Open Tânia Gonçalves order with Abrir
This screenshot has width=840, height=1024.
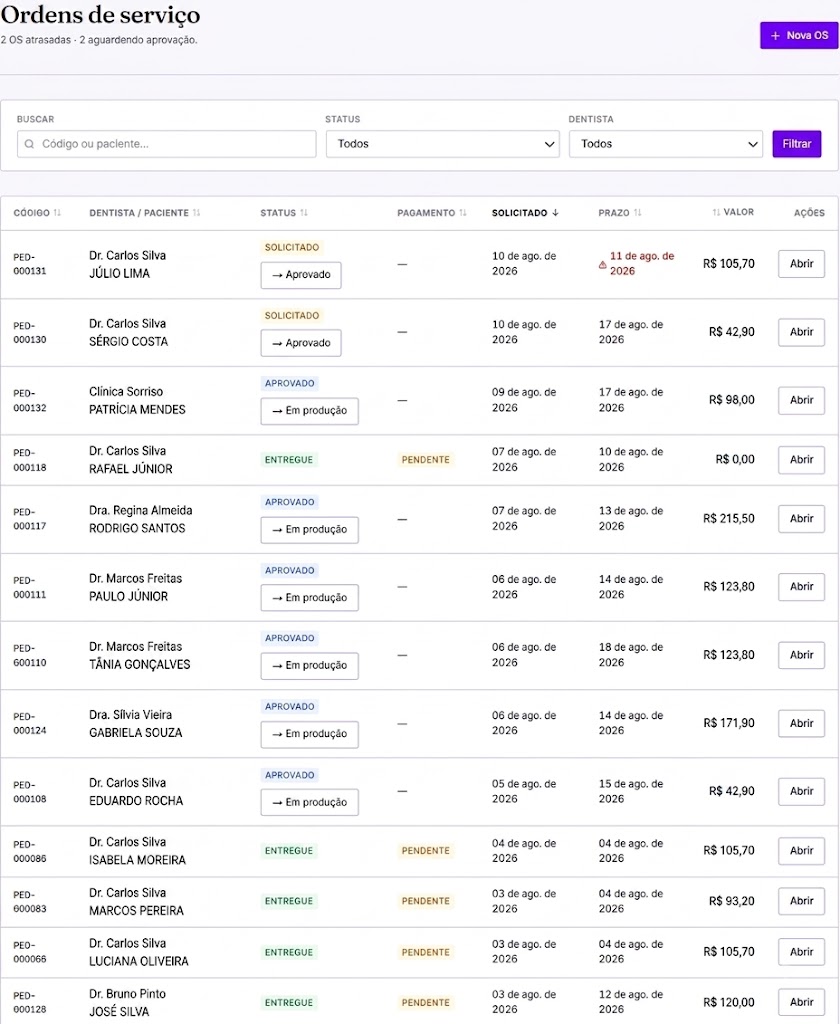pos(801,655)
